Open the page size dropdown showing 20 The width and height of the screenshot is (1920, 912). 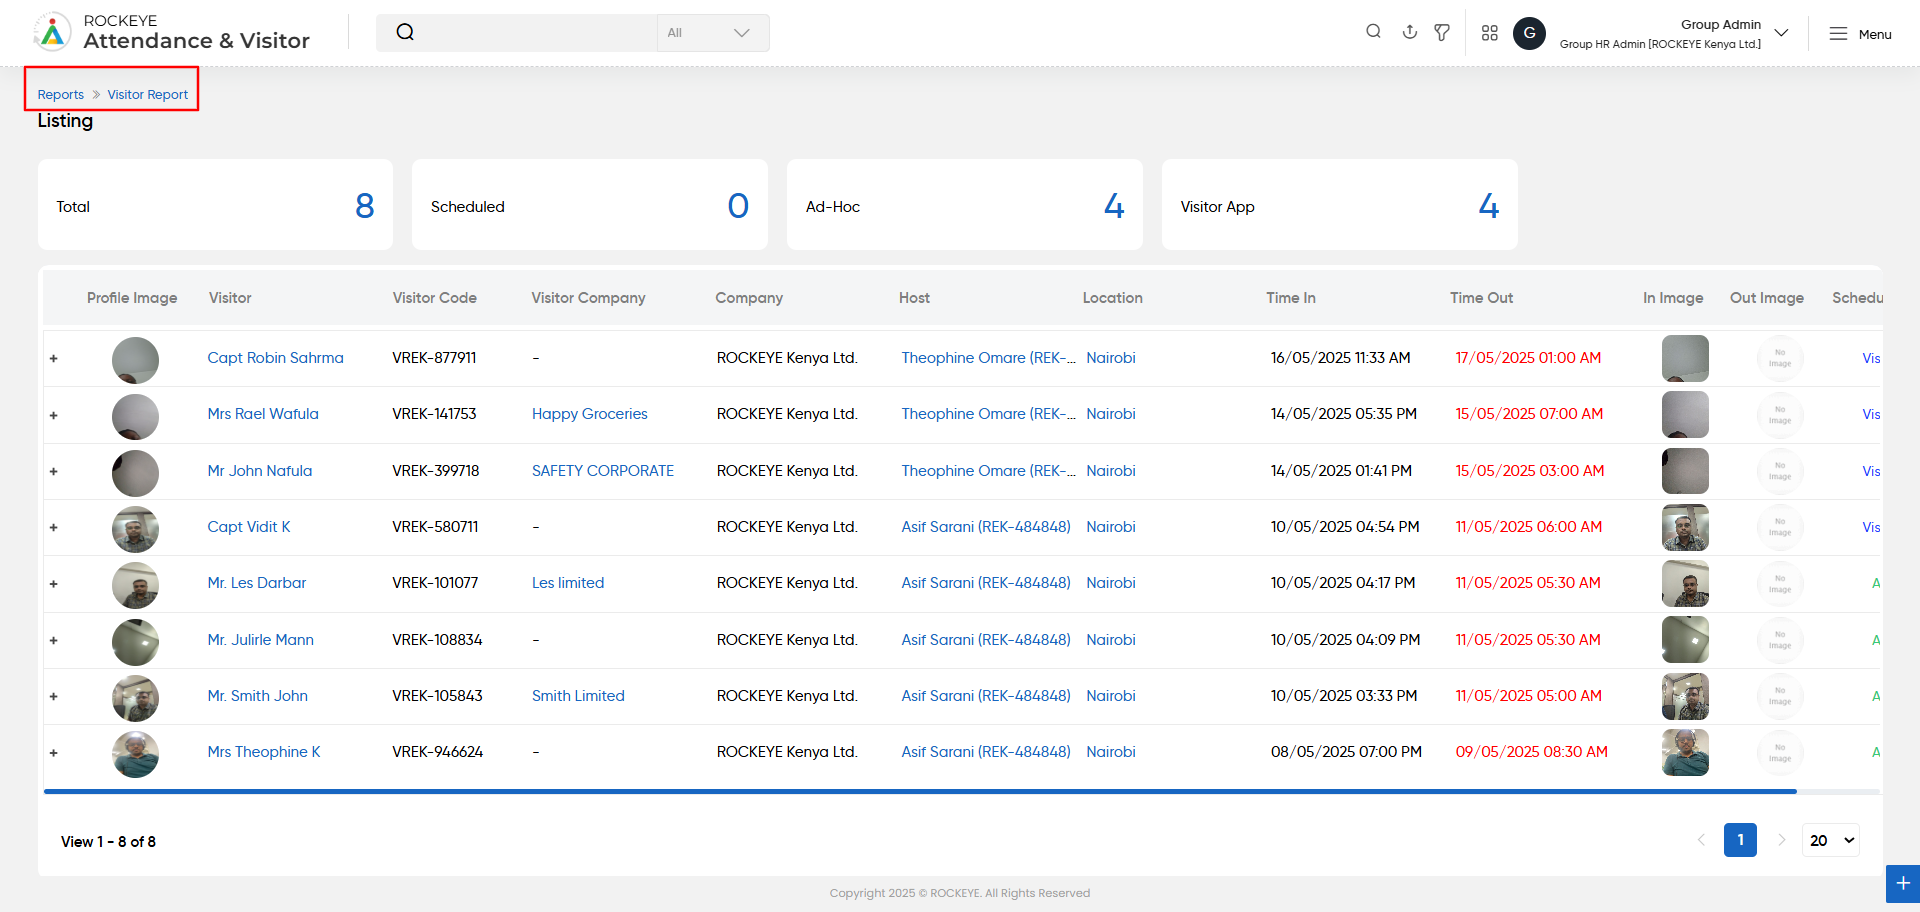click(1831, 840)
